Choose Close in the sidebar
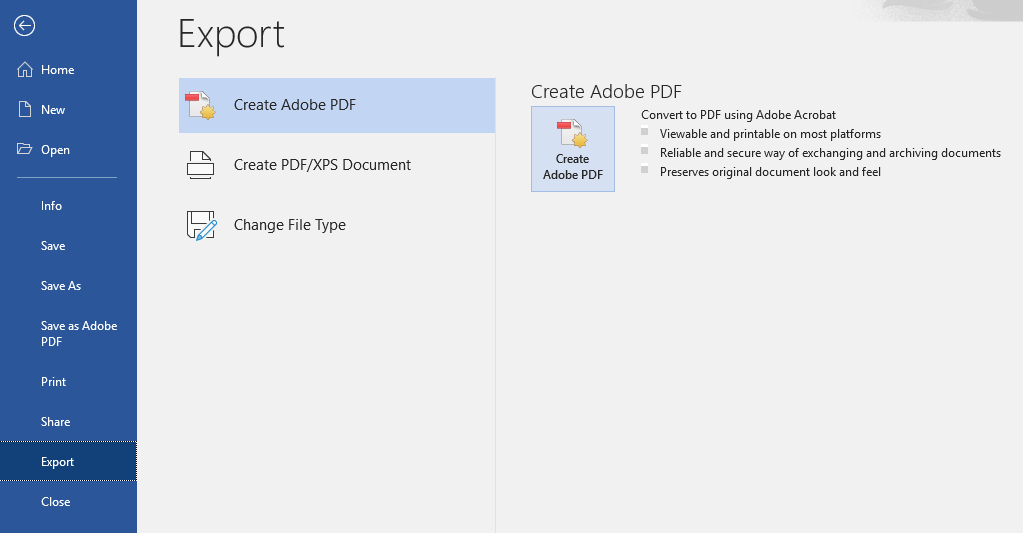1023x533 pixels. 69,502
